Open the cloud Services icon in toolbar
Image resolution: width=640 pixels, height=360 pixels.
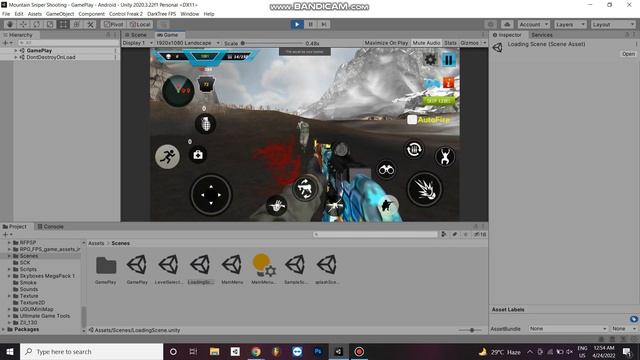[x=507, y=24]
